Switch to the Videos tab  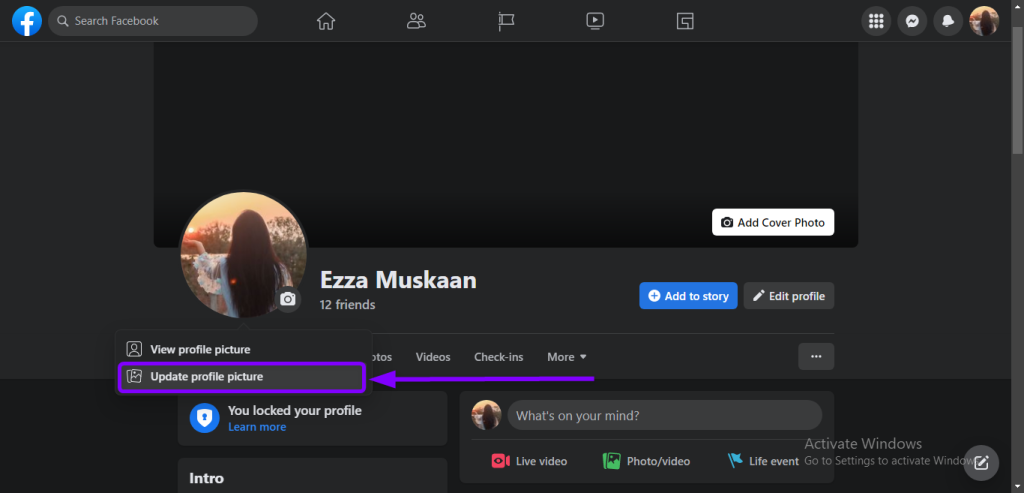433,357
